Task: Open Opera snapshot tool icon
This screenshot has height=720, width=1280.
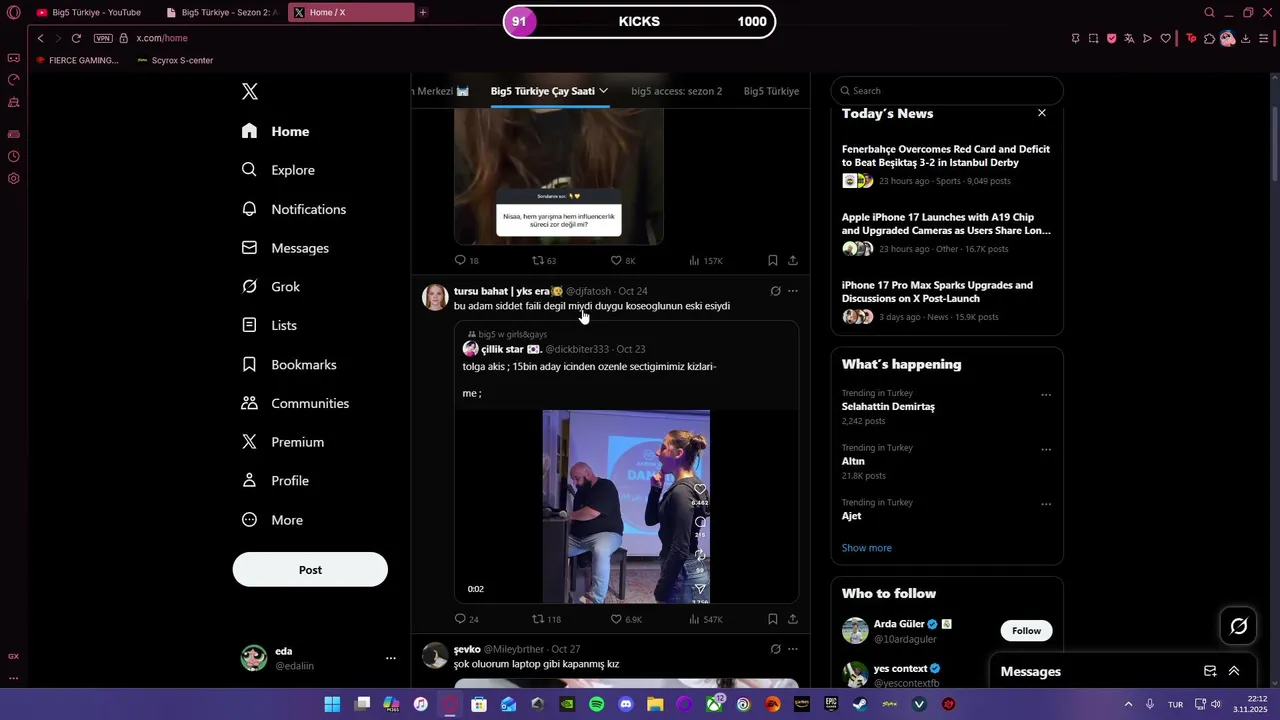Action: pyautogui.click(x=1093, y=38)
